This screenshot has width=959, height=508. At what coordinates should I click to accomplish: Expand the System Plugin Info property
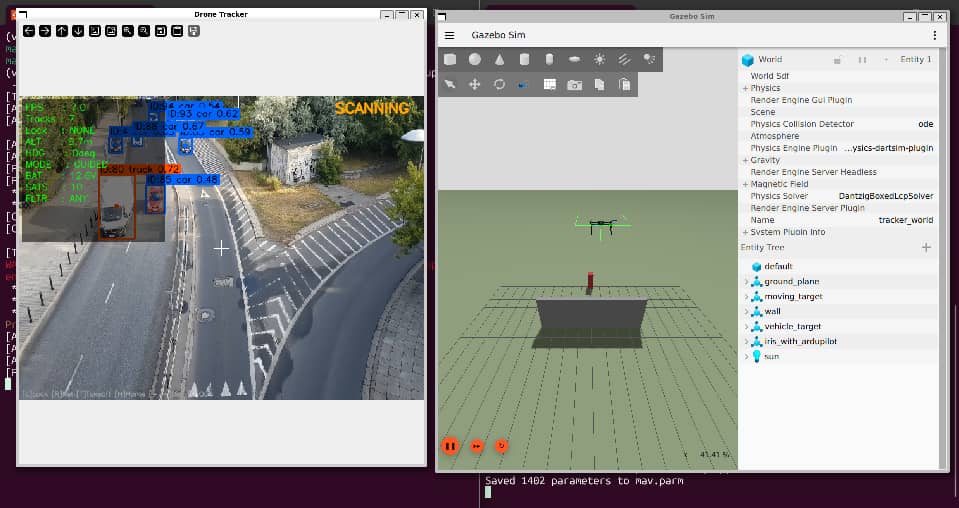[746, 232]
